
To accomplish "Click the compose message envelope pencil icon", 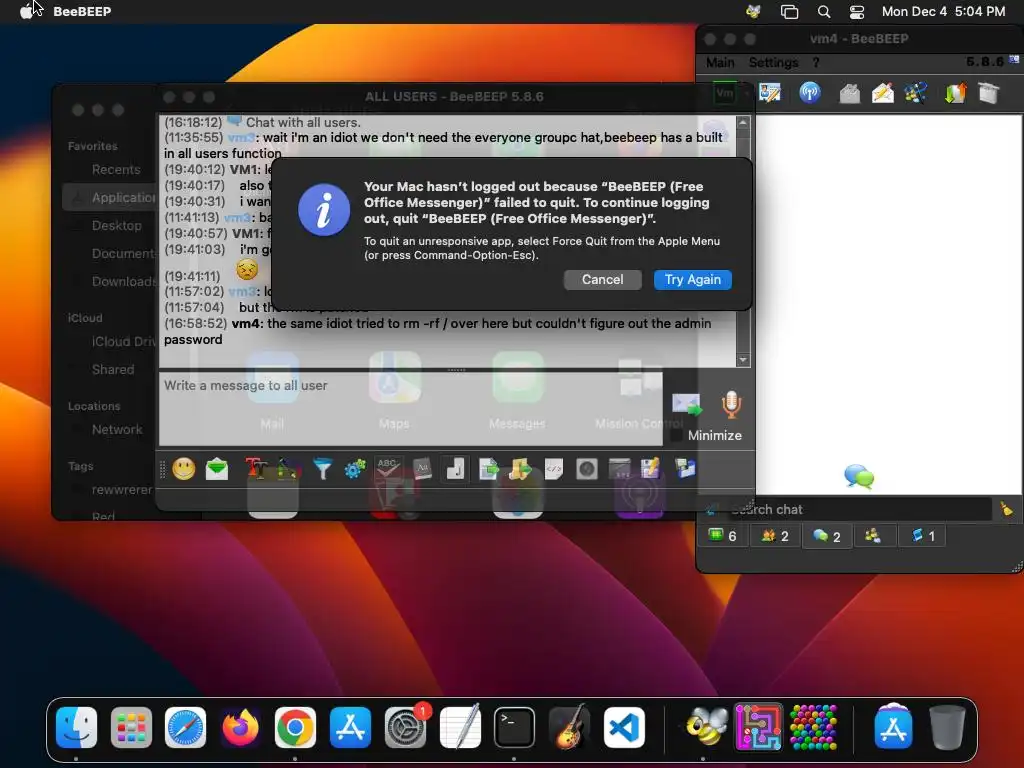I will (882, 93).
